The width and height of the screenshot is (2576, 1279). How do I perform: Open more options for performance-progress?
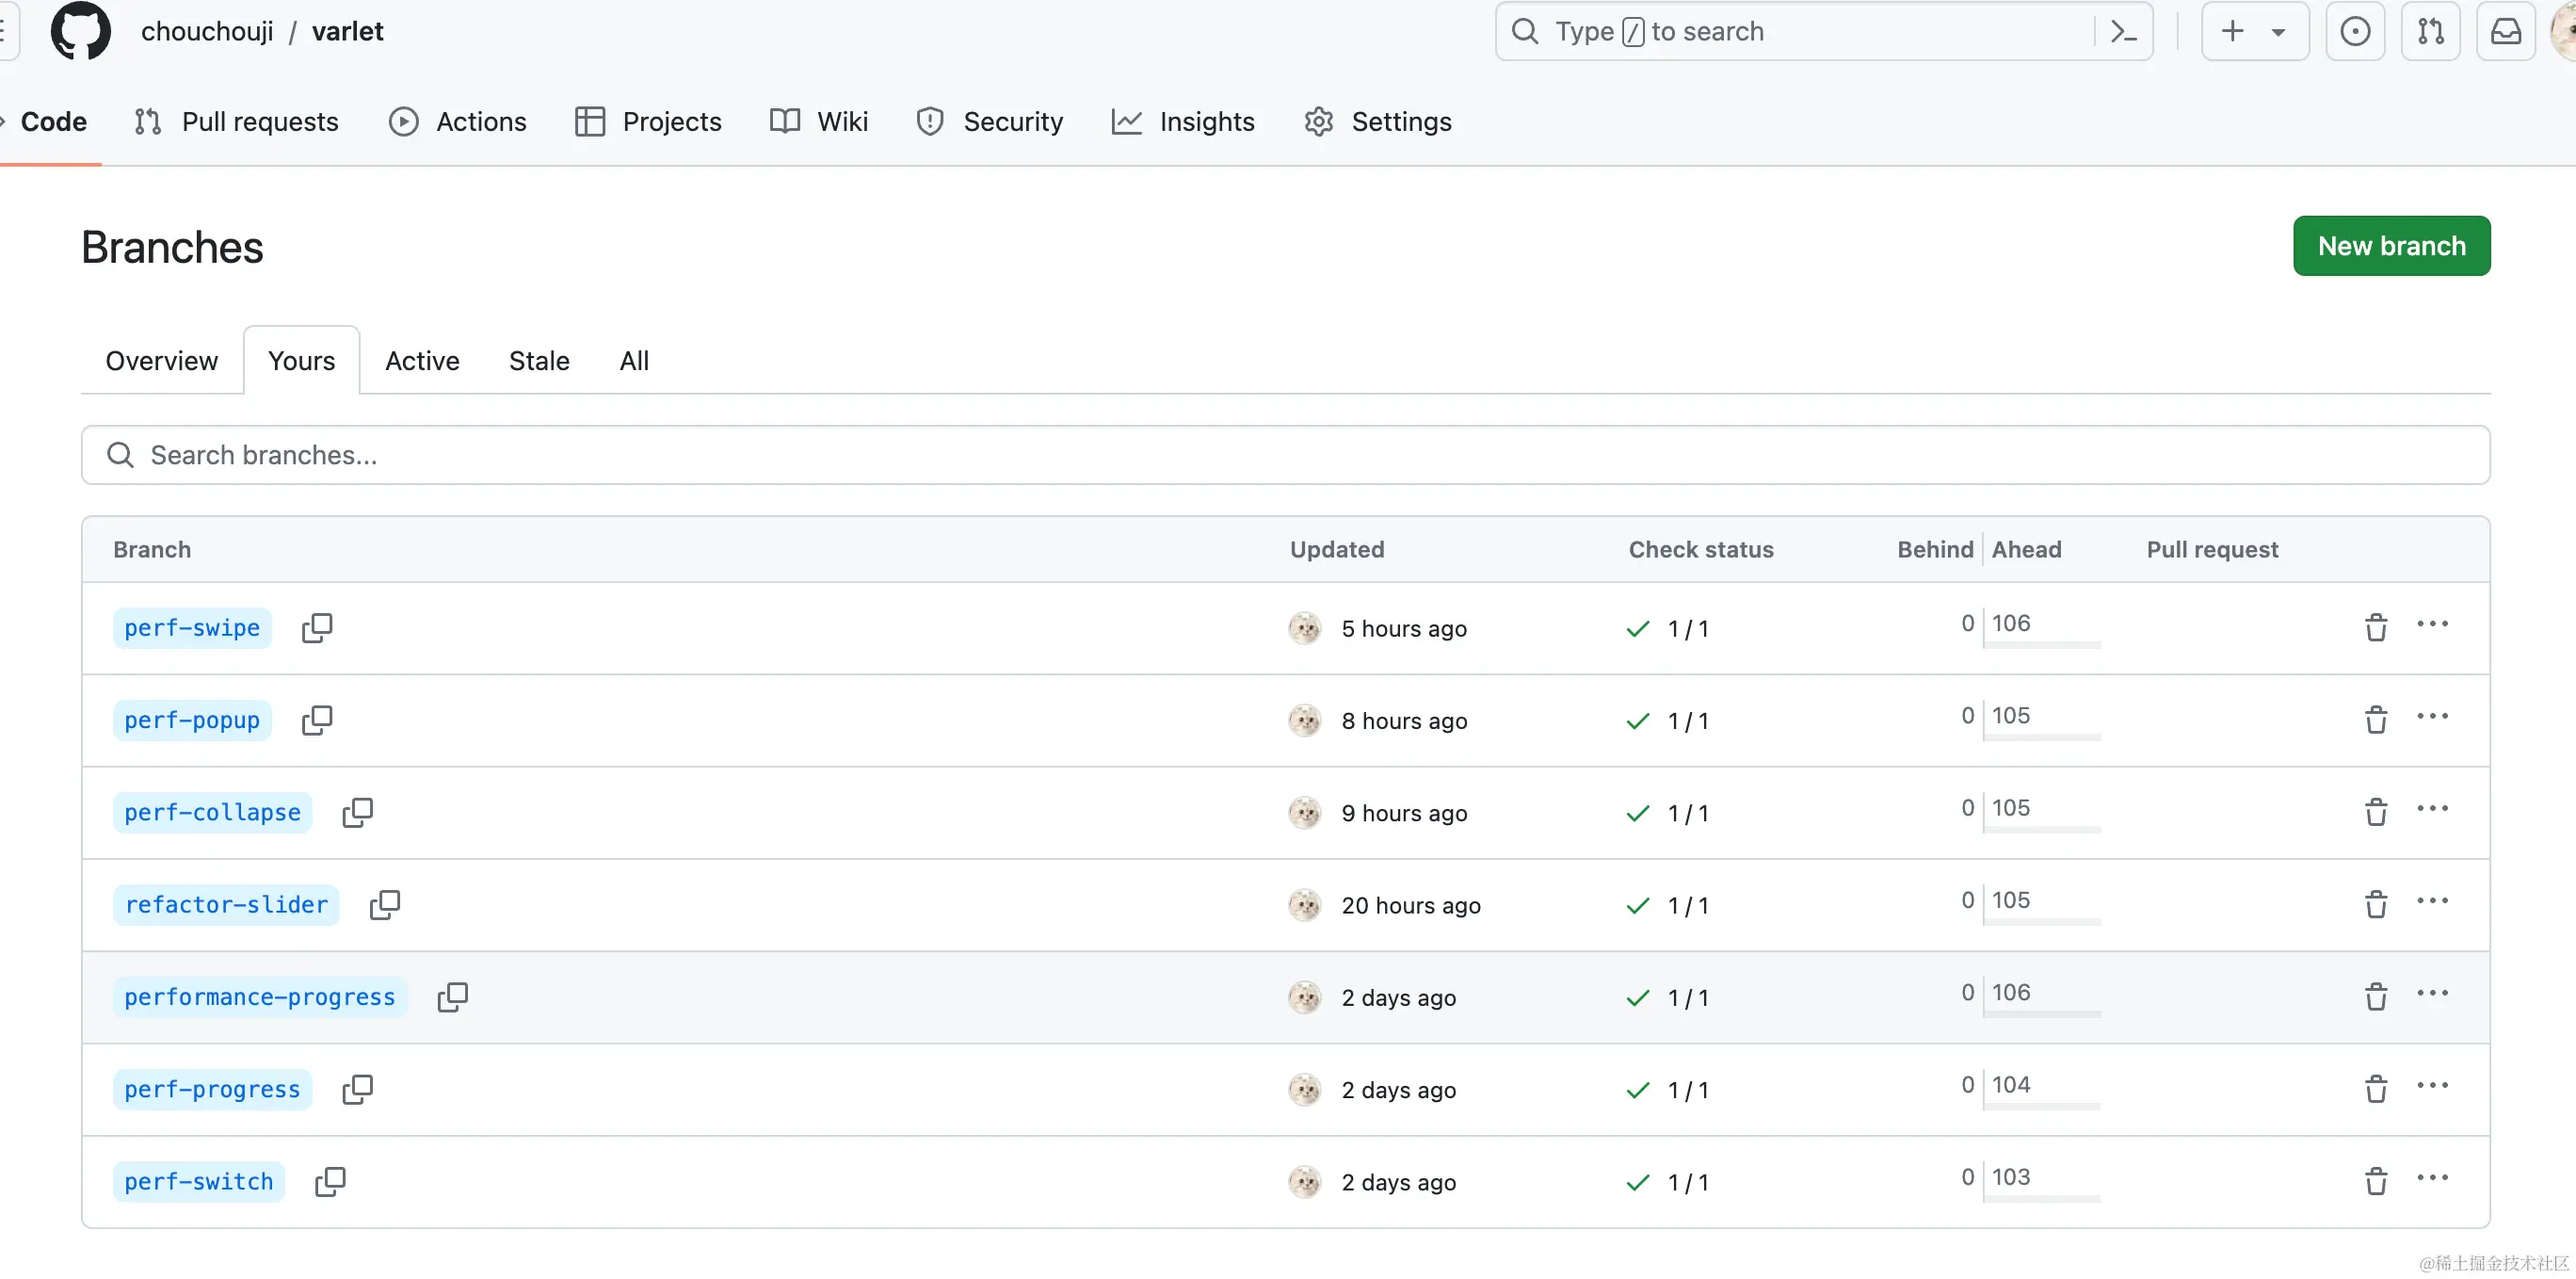pos(2432,993)
